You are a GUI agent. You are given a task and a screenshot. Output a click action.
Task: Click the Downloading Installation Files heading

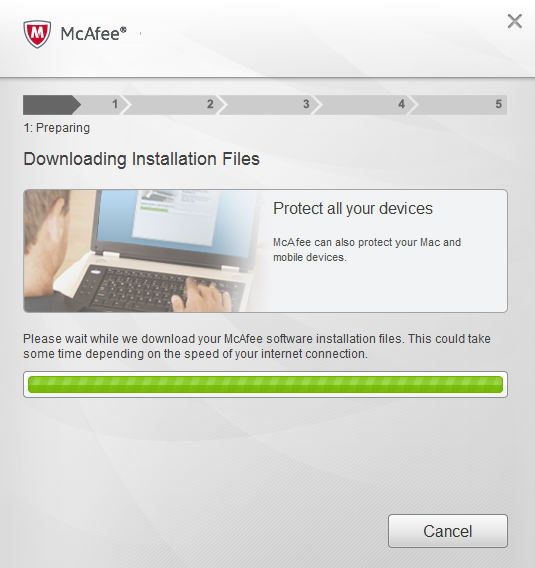(141, 159)
